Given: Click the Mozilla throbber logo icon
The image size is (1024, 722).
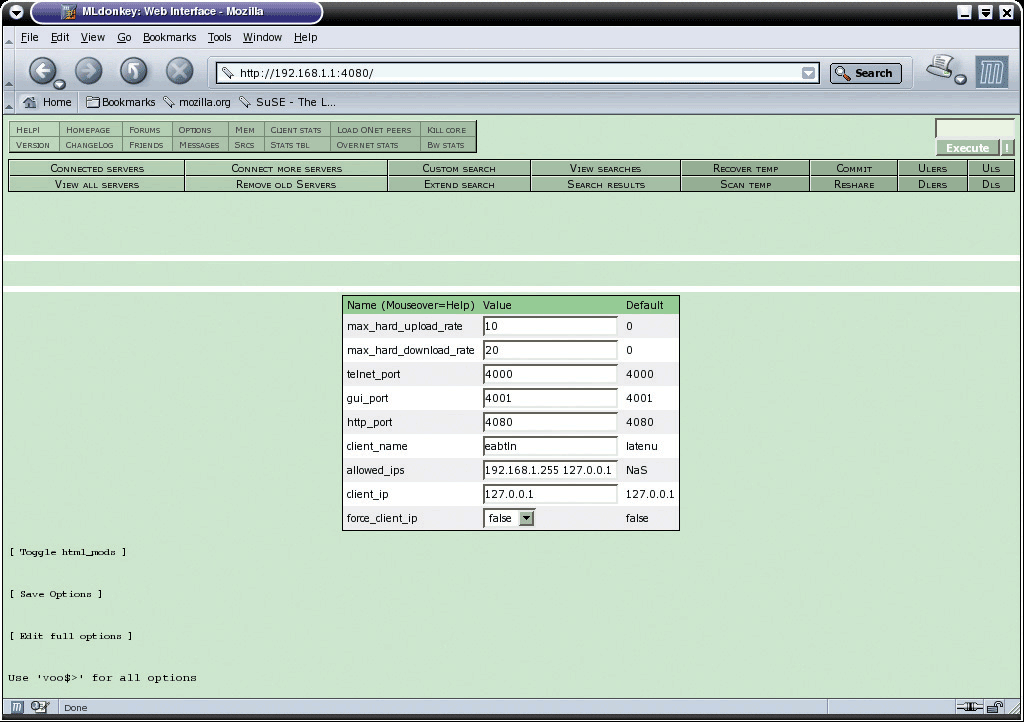Looking at the screenshot, I should 991,72.
